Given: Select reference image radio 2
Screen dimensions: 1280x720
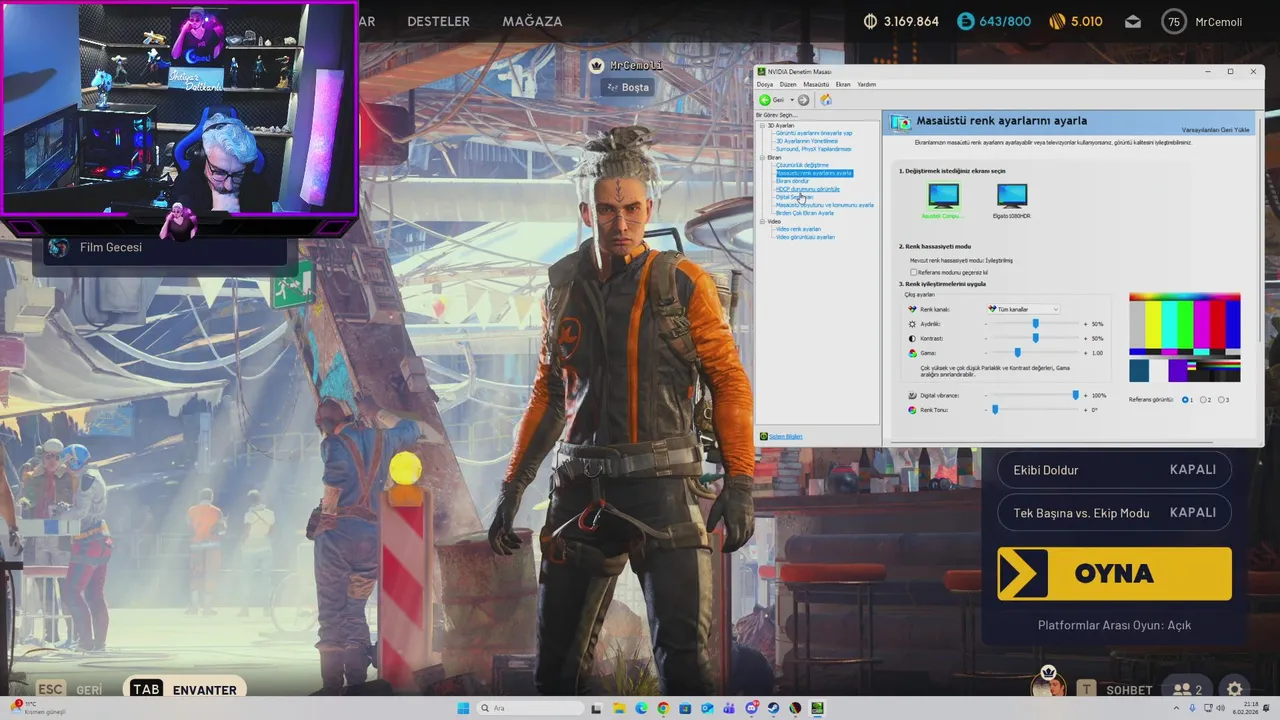Looking at the screenshot, I should point(1204,400).
